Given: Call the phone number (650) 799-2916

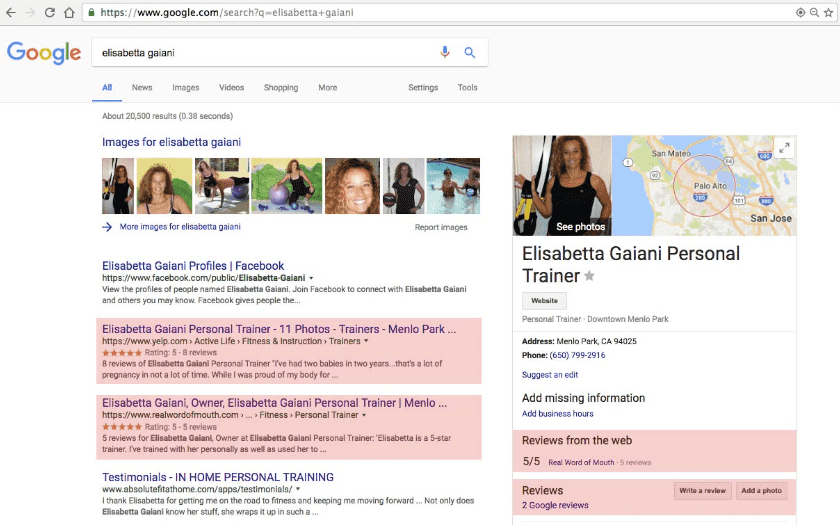Looking at the screenshot, I should pyautogui.click(x=578, y=355).
